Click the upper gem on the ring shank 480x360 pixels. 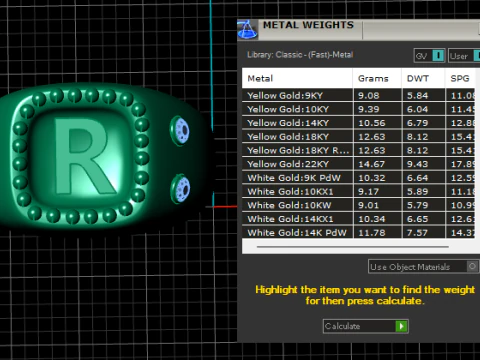(181, 131)
